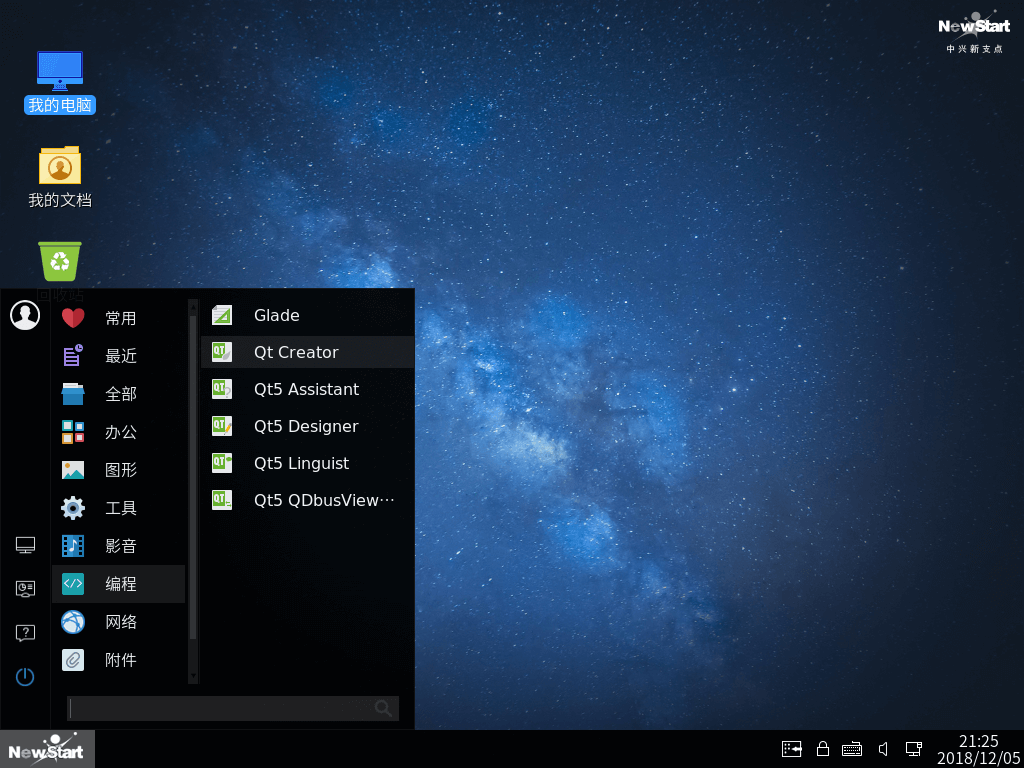Open the 办公 category label
The width and height of the screenshot is (1024, 768).
click(x=121, y=432)
